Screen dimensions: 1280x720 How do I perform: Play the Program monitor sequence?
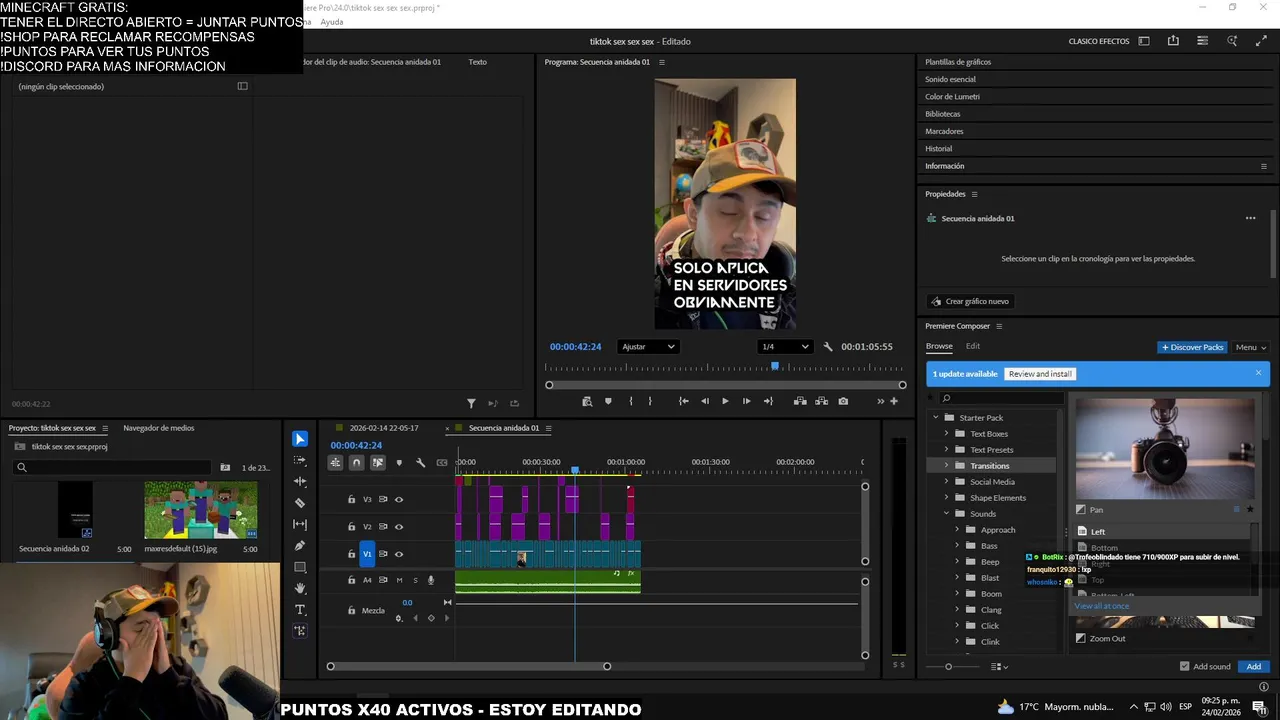pyautogui.click(x=725, y=401)
